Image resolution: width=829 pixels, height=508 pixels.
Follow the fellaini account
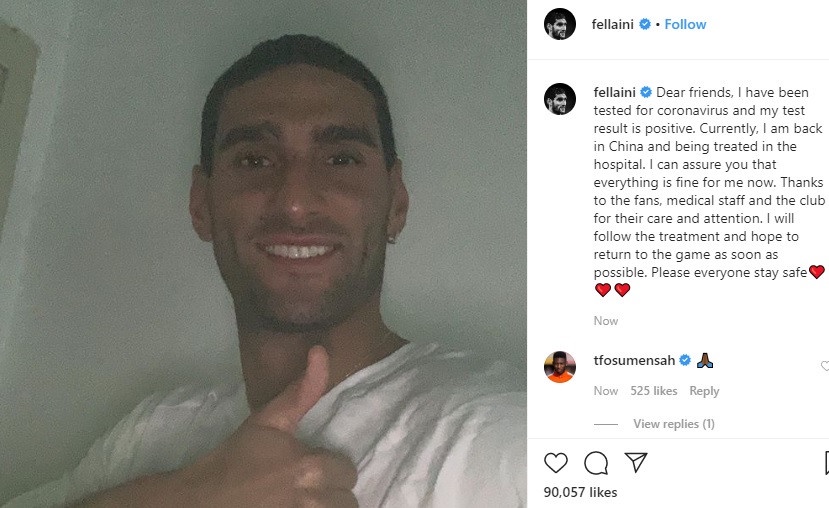tap(685, 24)
